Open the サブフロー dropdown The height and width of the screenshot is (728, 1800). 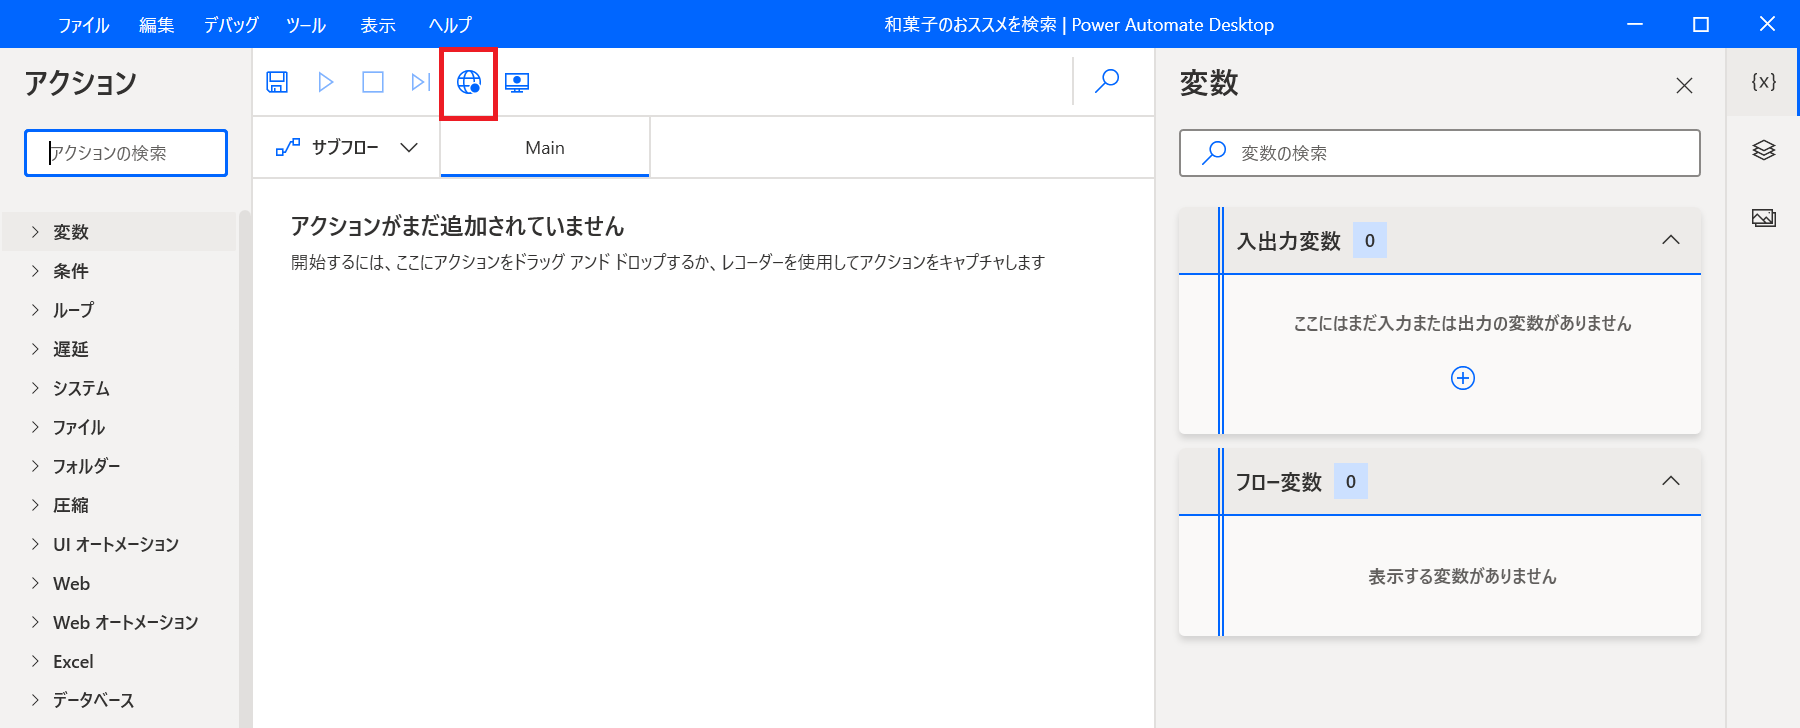[346, 148]
